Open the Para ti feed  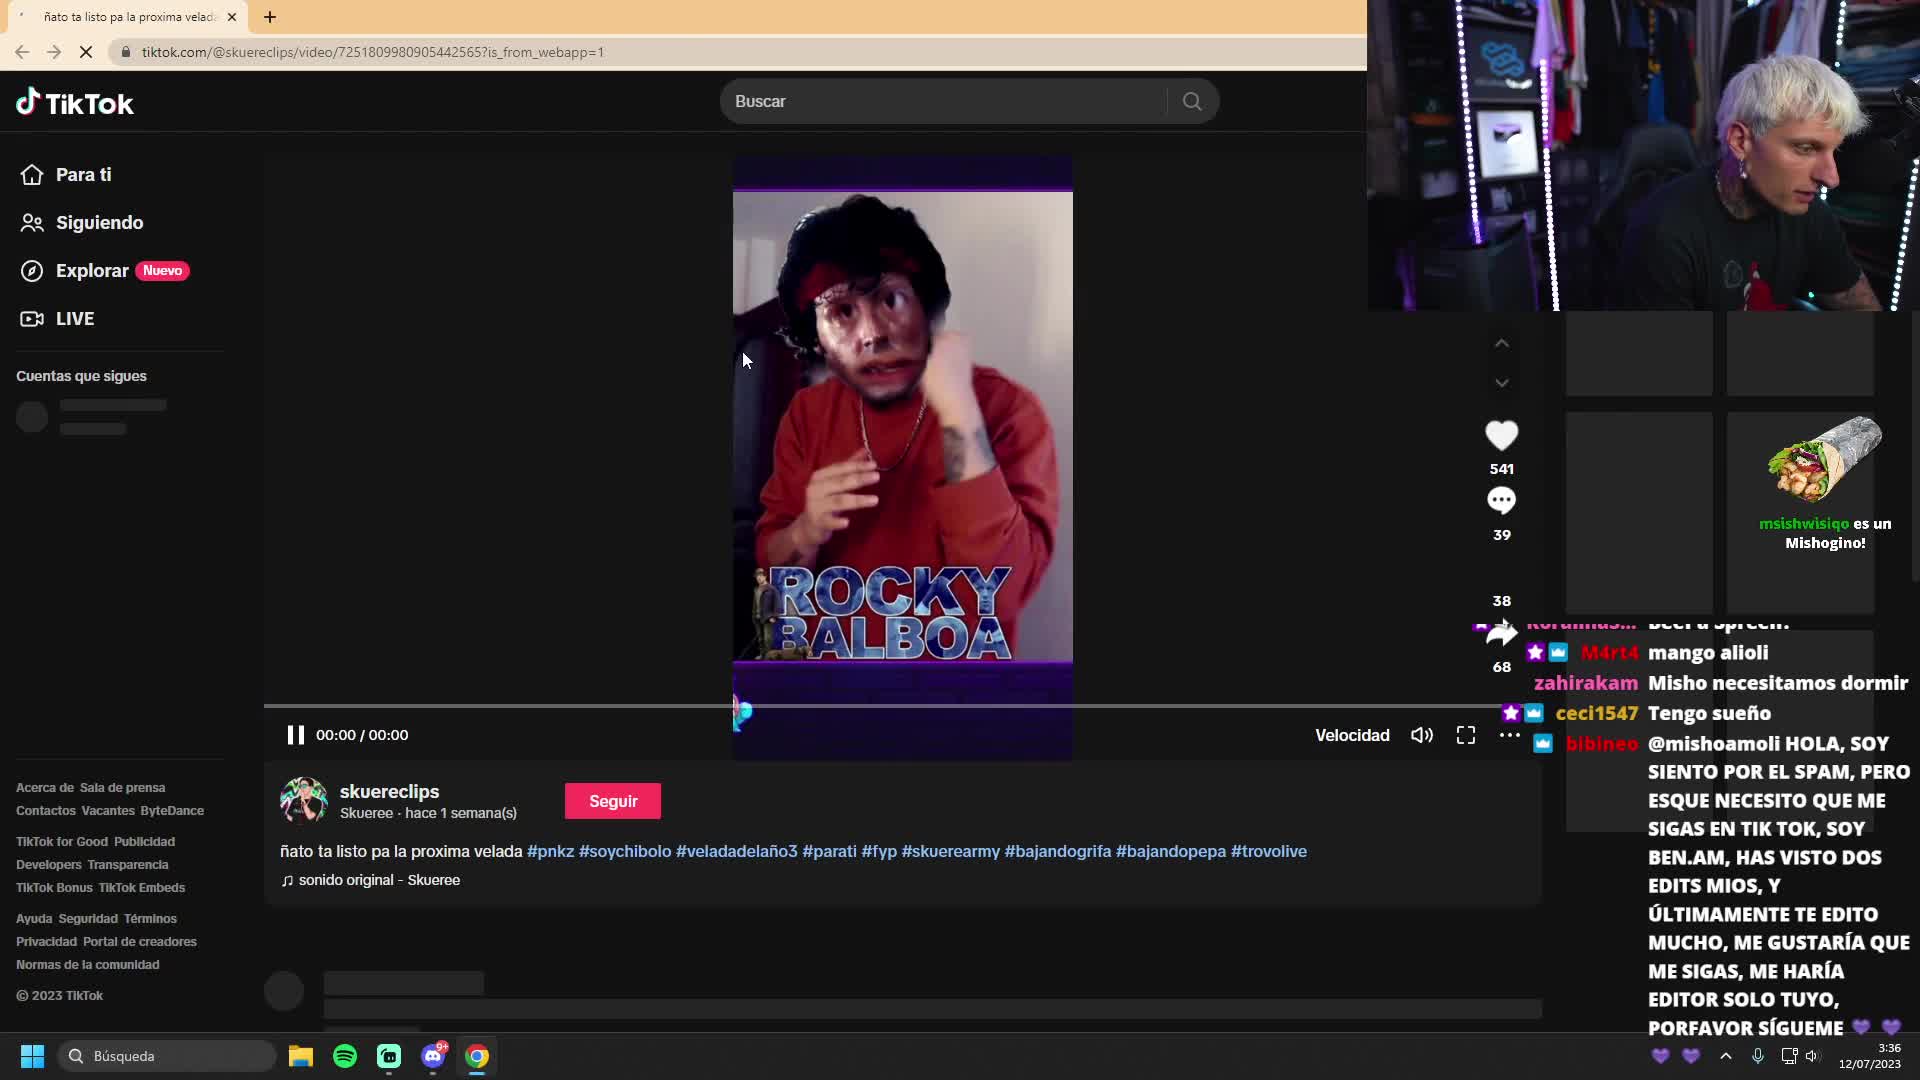tap(66, 174)
